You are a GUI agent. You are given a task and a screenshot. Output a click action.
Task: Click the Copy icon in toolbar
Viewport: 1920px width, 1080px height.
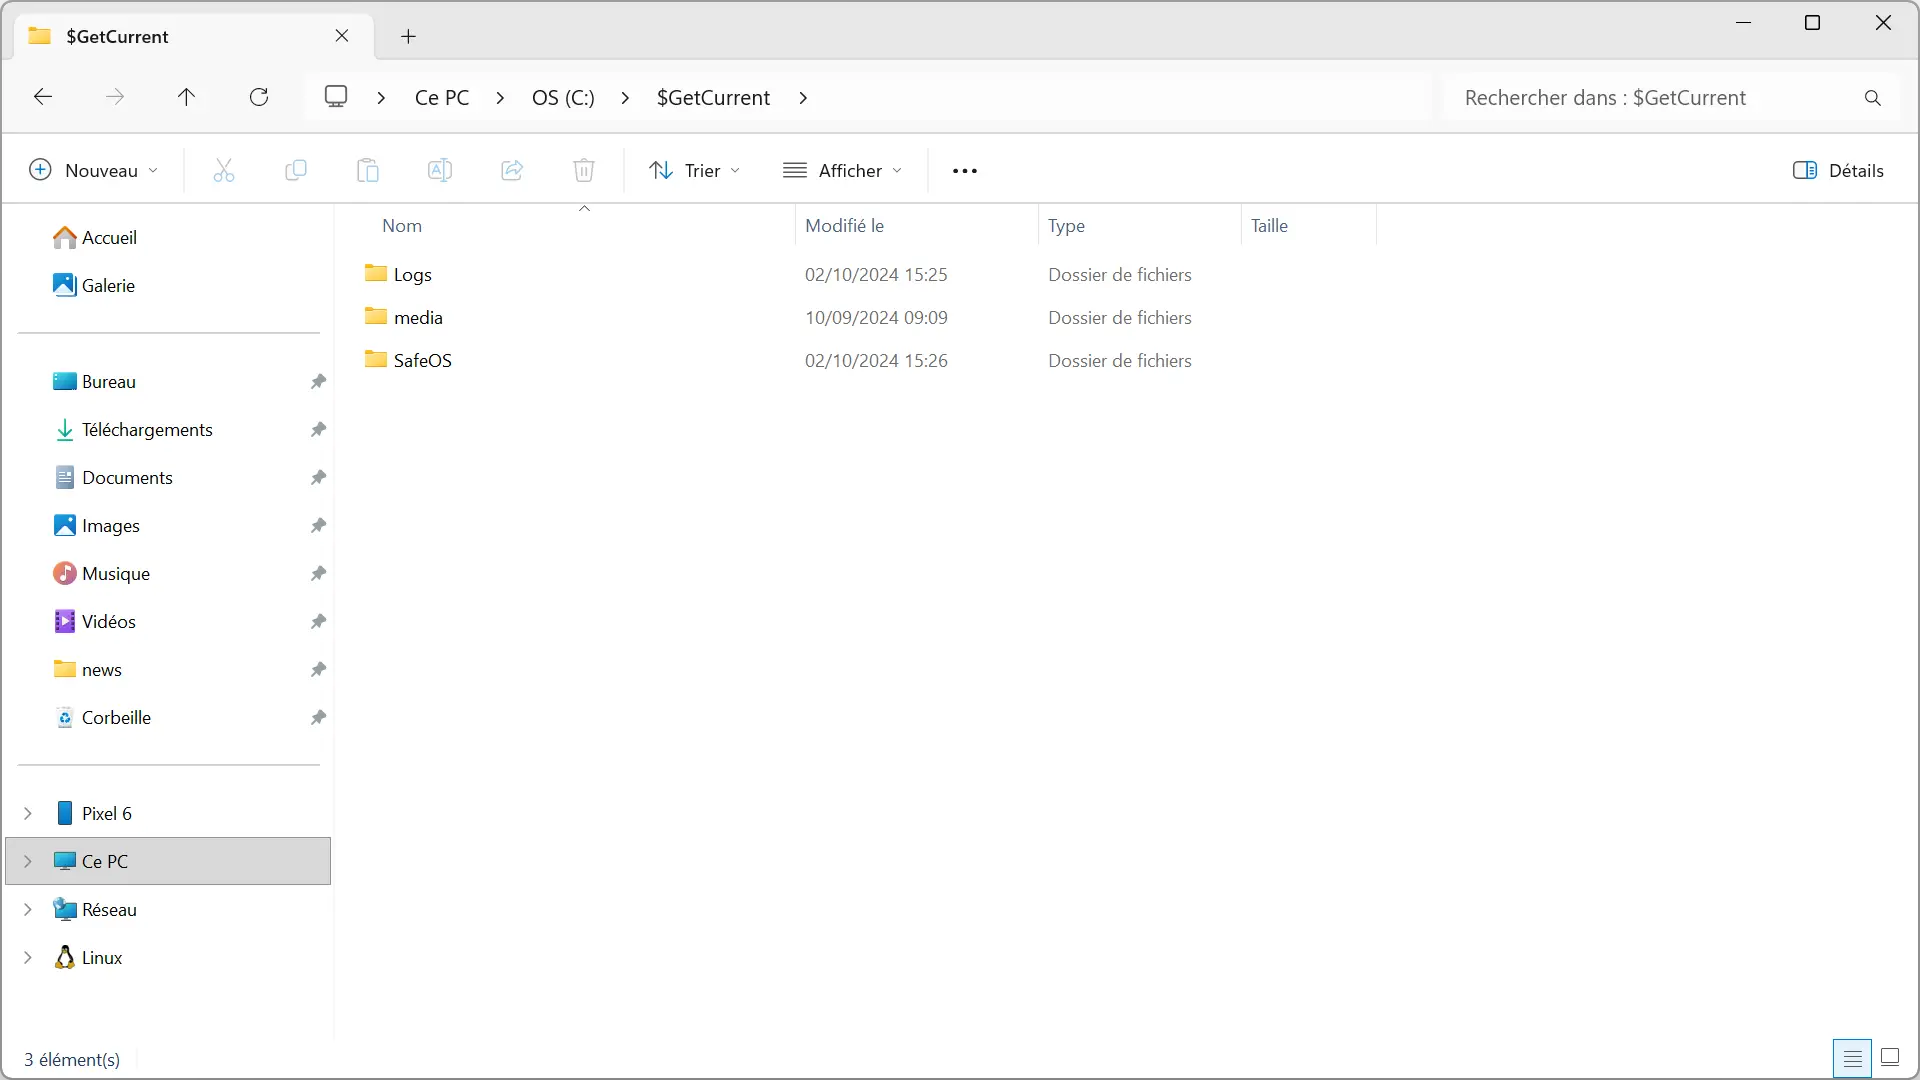coord(296,171)
